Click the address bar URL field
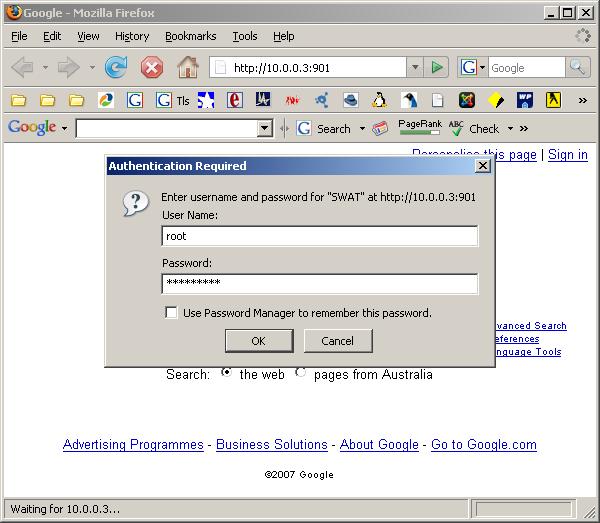 pyautogui.click(x=308, y=67)
